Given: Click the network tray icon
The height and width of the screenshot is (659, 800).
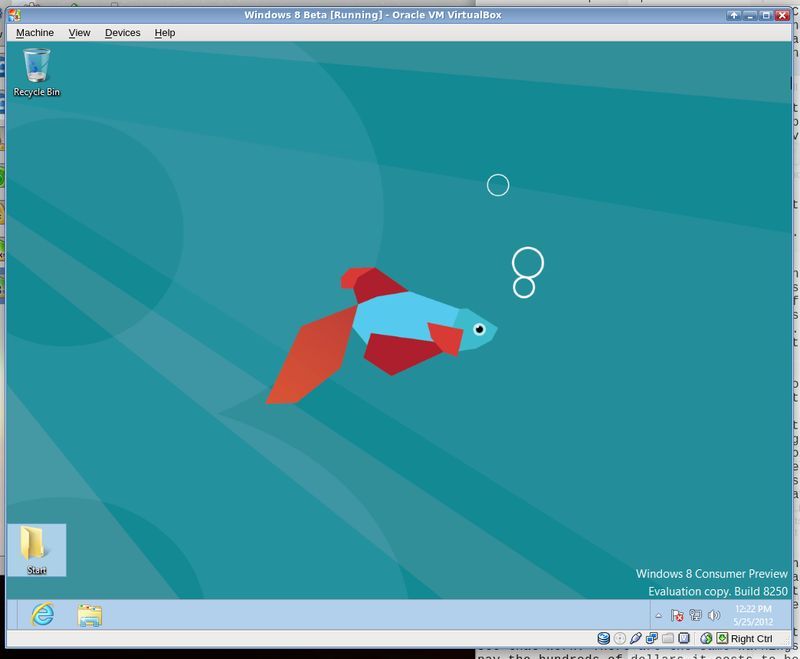Looking at the screenshot, I should [x=695, y=615].
